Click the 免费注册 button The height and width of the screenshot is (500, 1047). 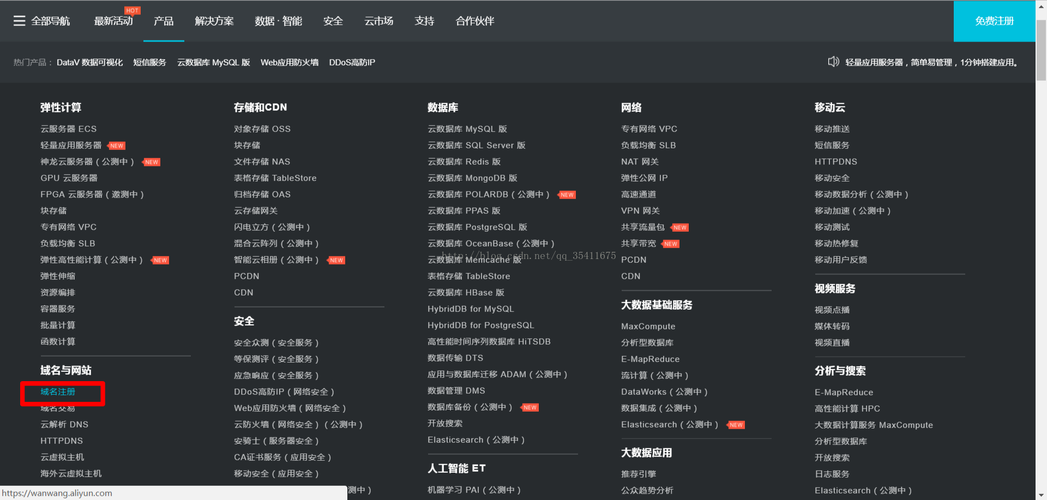click(x=994, y=21)
